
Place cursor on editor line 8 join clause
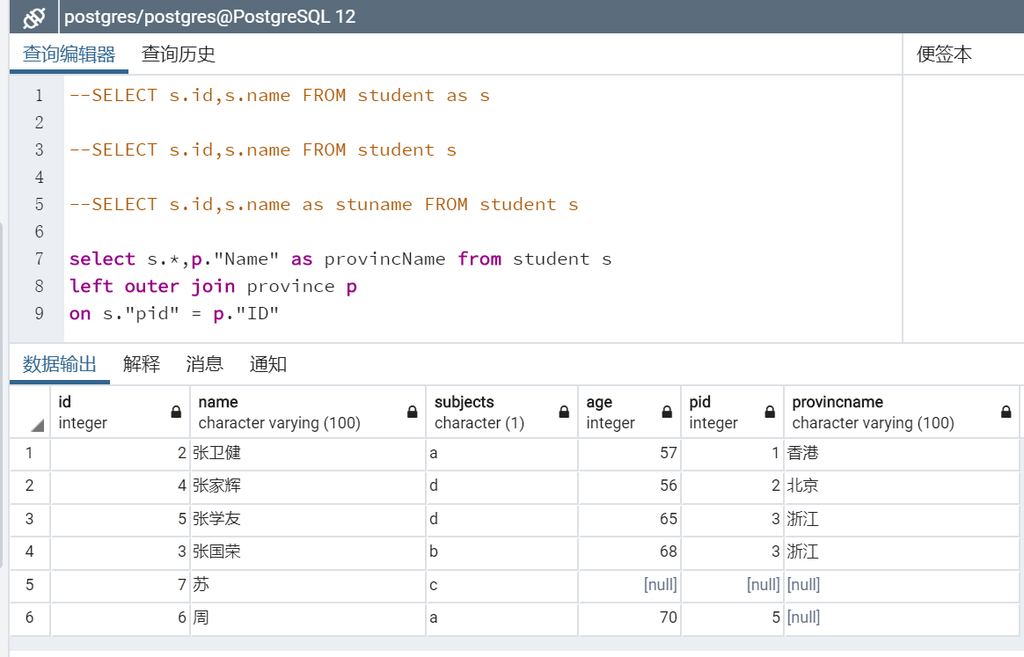pos(213,286)
